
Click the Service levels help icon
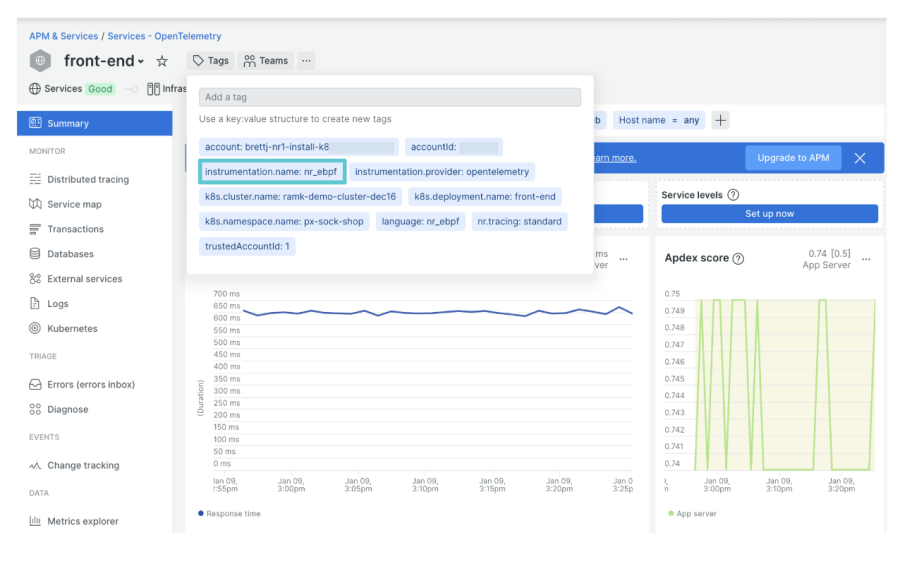tap(733, 195)
